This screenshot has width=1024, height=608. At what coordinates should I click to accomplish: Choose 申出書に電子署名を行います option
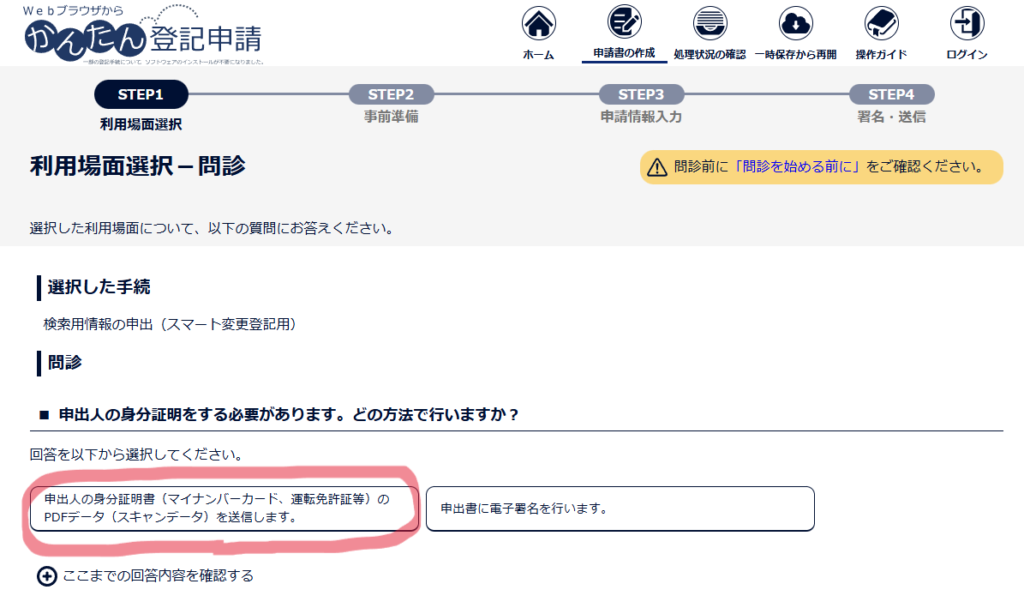coord(619,508)
